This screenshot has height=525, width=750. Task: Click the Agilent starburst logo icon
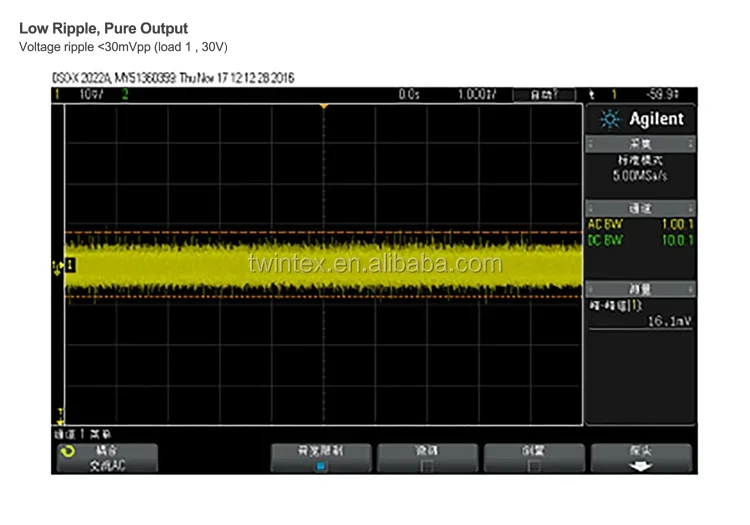point(606,120)
